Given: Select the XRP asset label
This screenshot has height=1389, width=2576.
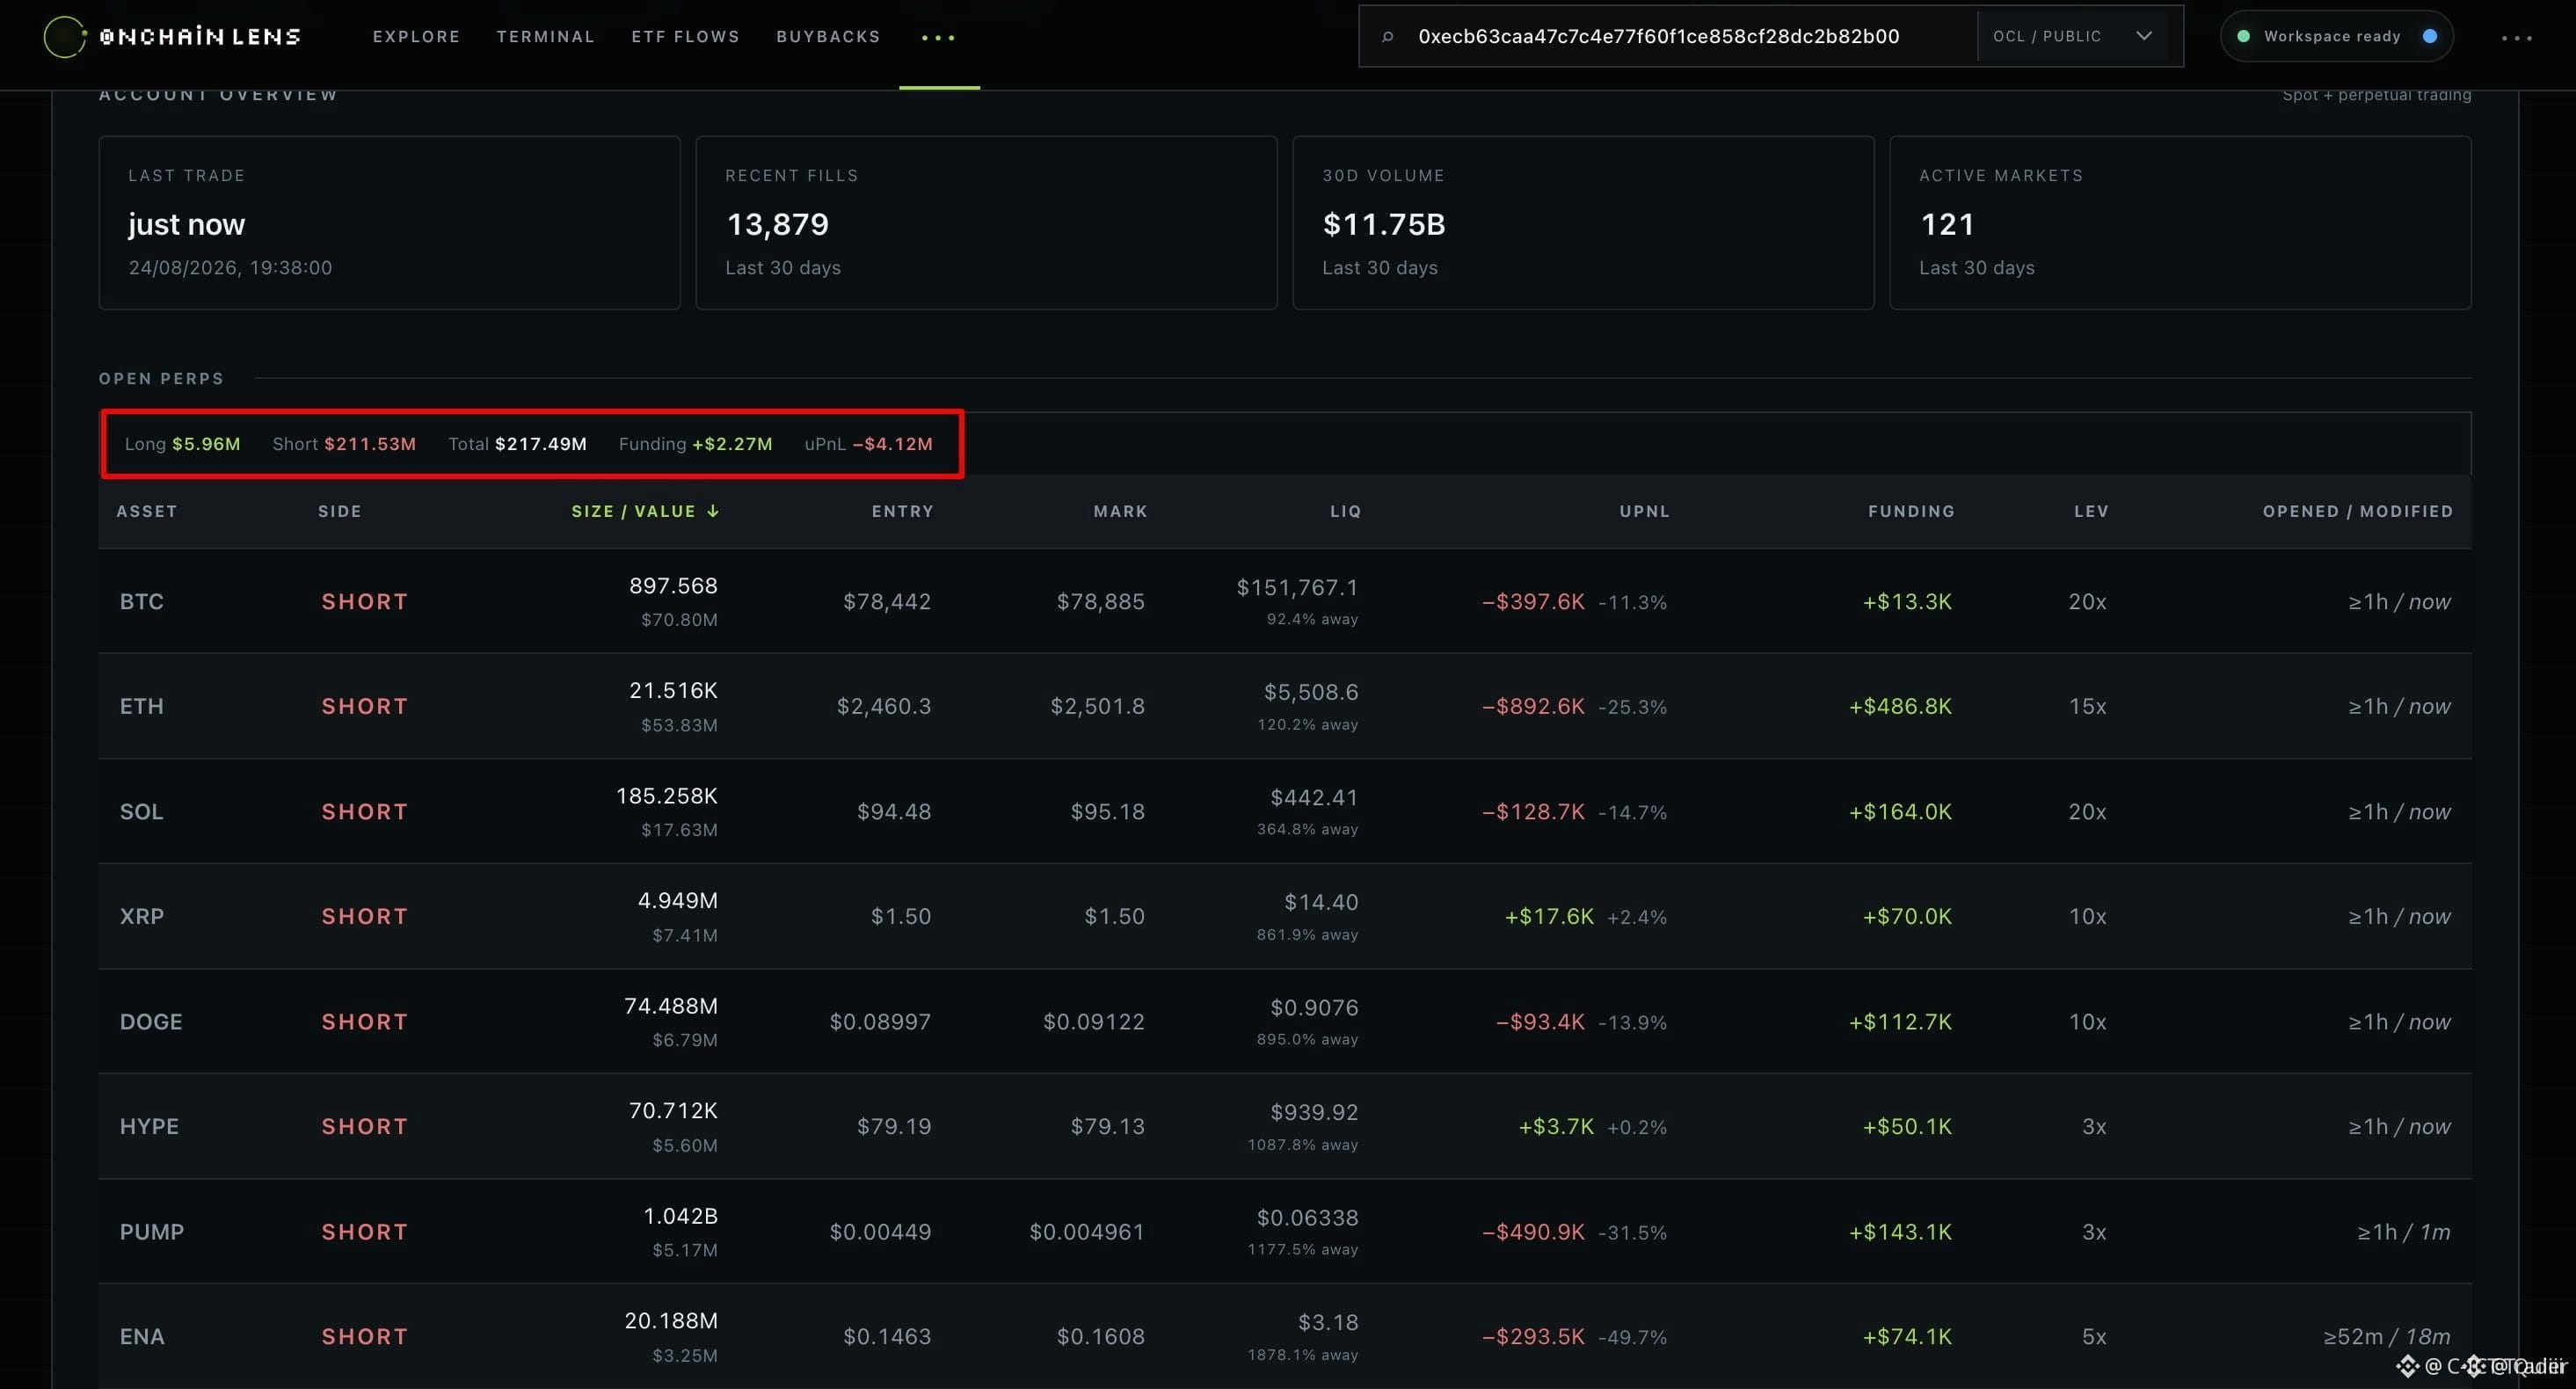Looking at the screenshot, I should point(141,916).
